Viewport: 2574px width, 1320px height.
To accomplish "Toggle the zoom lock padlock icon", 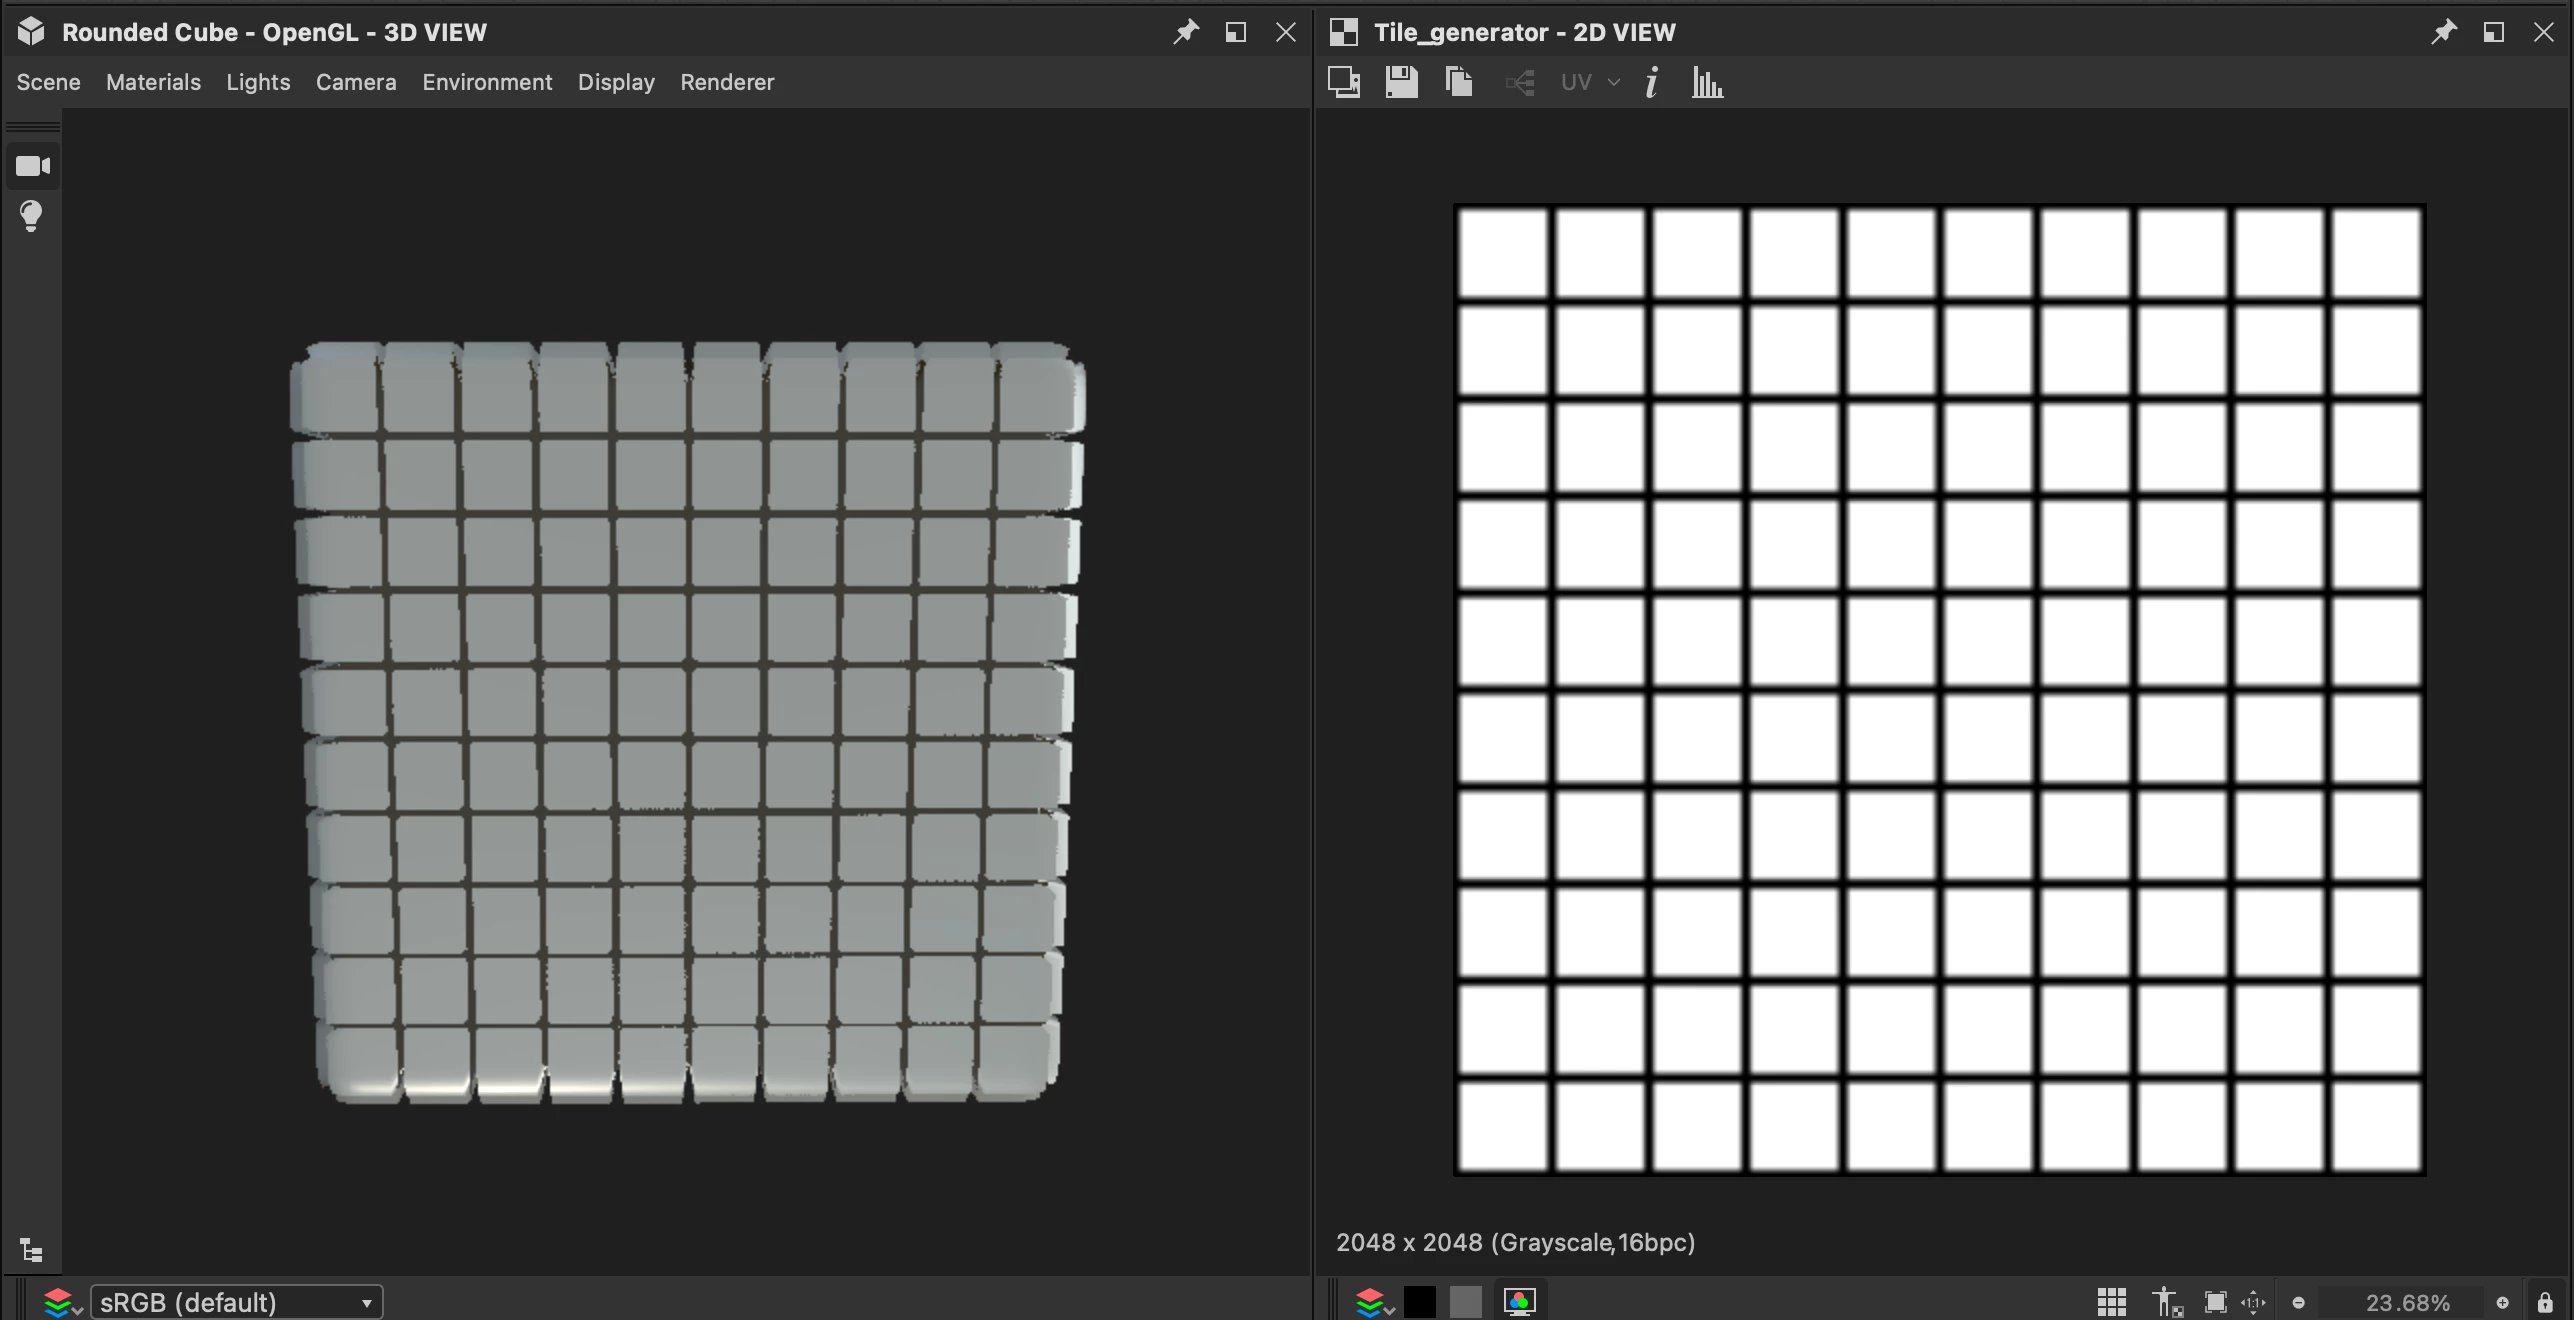I will [x=2545, y=1302].
